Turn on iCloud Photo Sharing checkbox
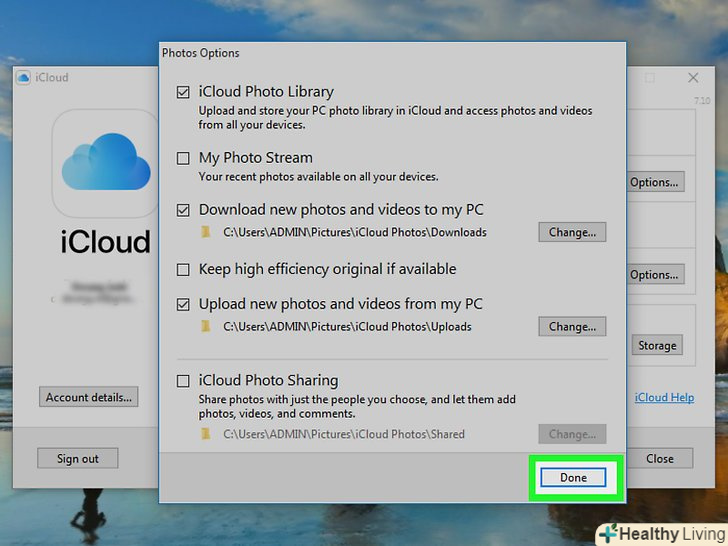 (x=183, y=381)
